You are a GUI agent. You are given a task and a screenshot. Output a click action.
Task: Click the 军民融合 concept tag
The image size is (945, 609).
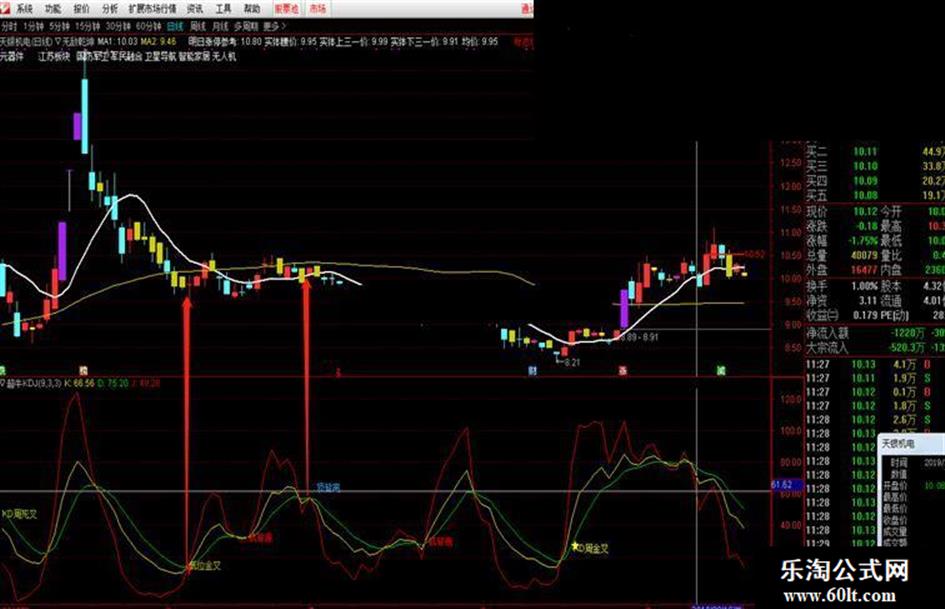pos(126,57)
